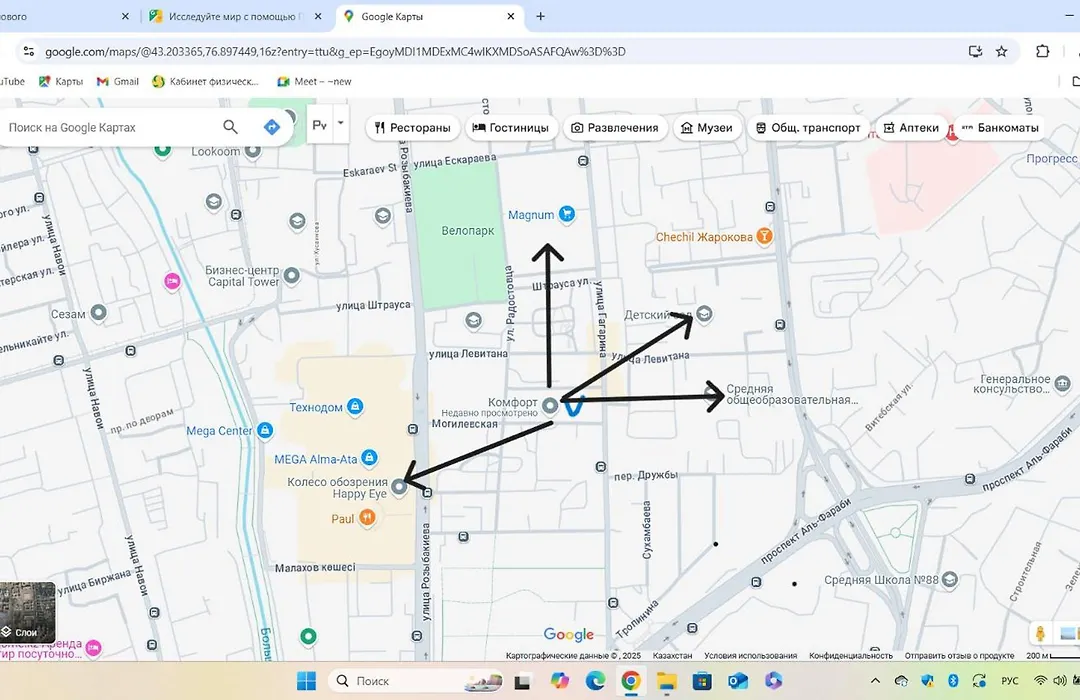The image size is (1080, 700).
Task: Filter map by Банкоматы
Action: pos(1000,127)
